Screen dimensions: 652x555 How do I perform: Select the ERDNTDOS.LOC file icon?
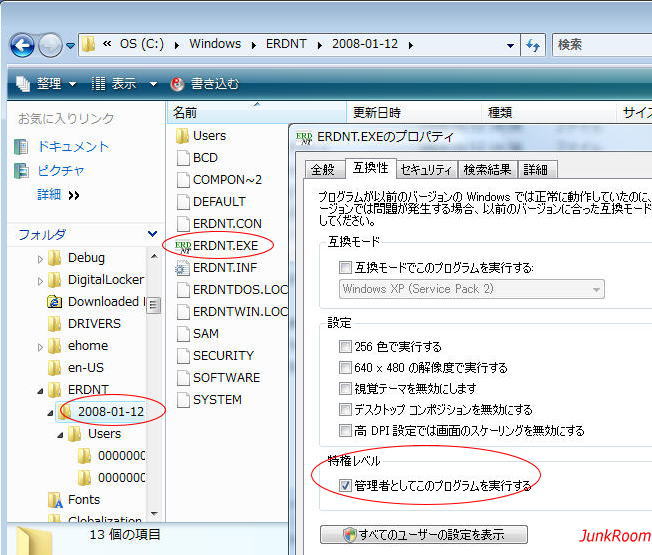point(183,290)
